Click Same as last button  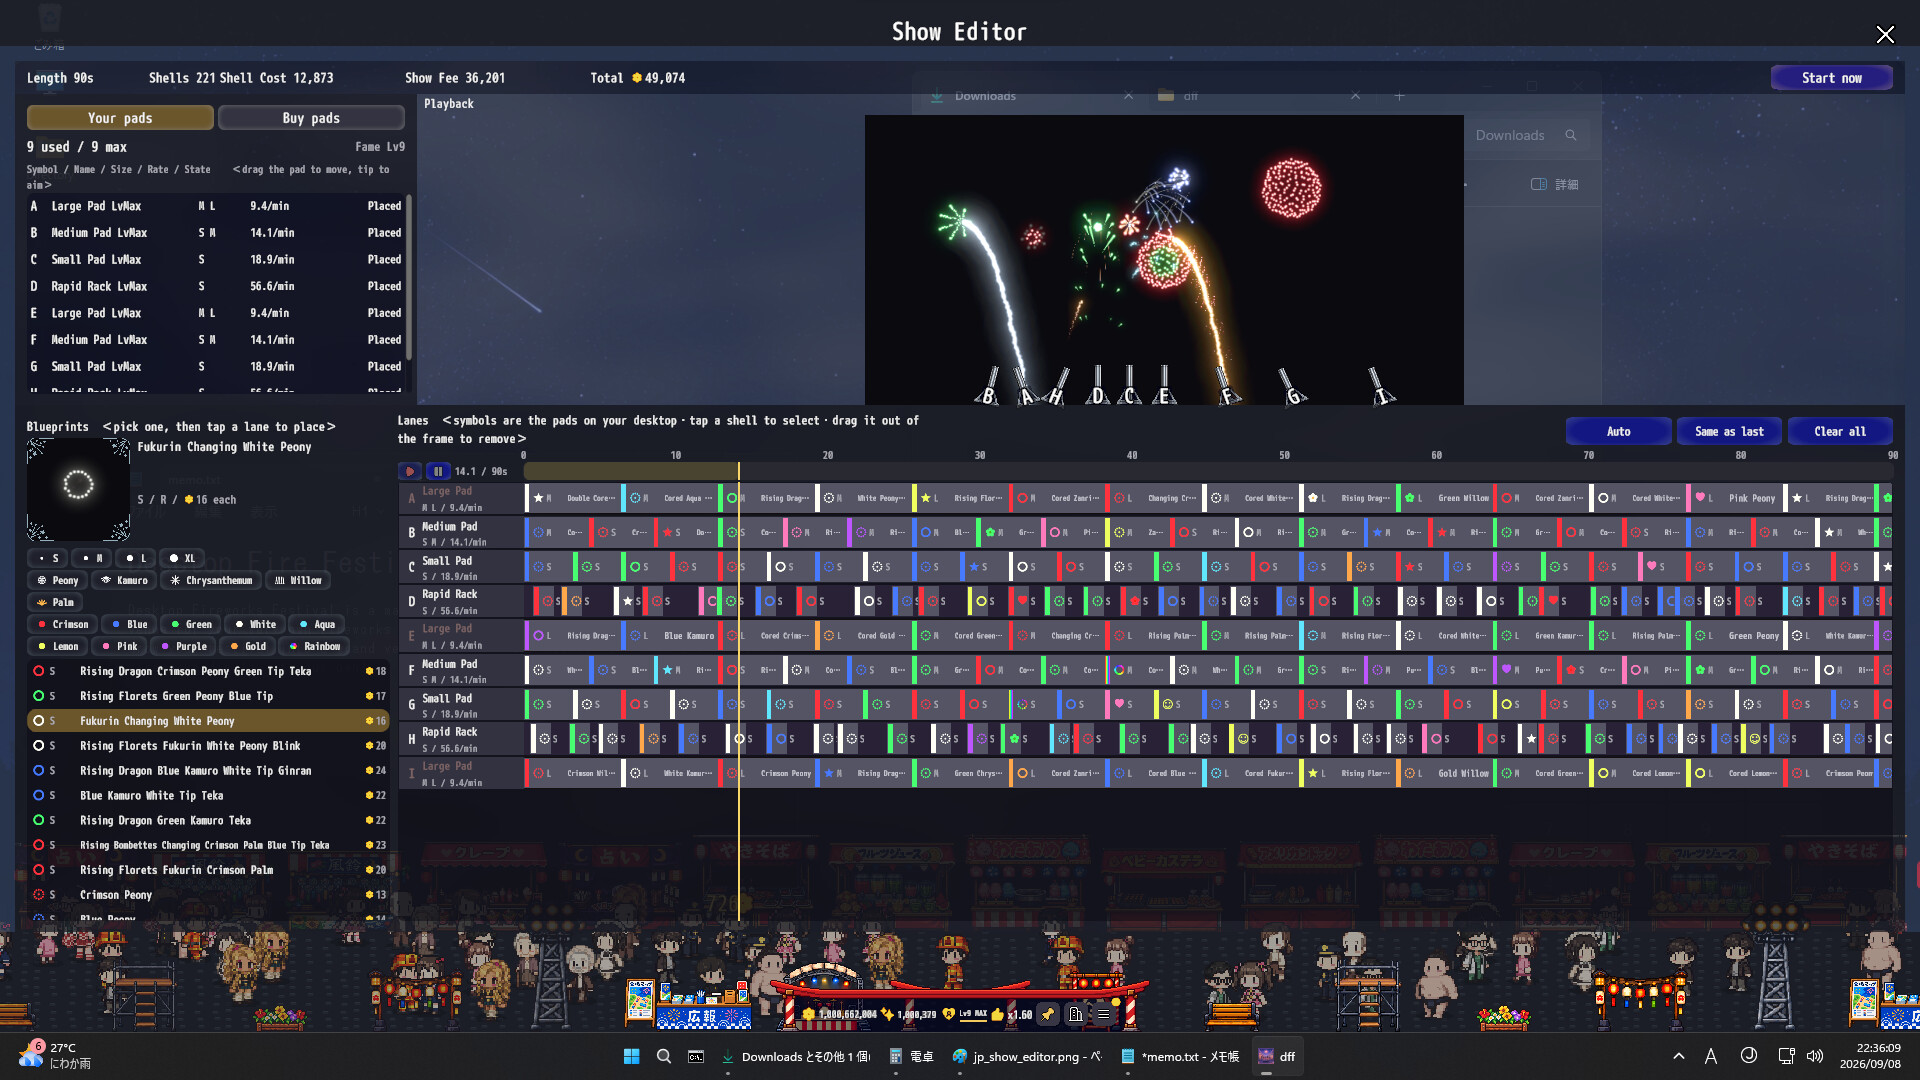(1729, 431)
